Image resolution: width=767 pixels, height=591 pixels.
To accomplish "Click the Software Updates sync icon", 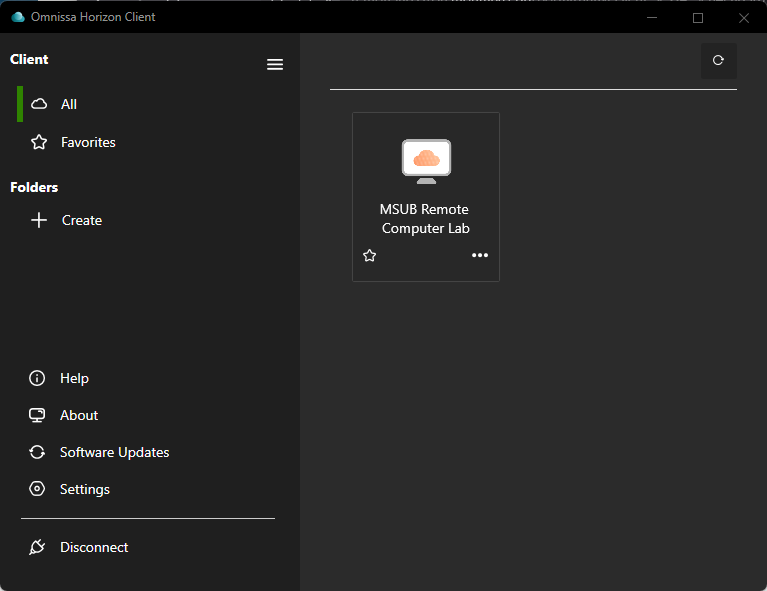I will (38, 452).
